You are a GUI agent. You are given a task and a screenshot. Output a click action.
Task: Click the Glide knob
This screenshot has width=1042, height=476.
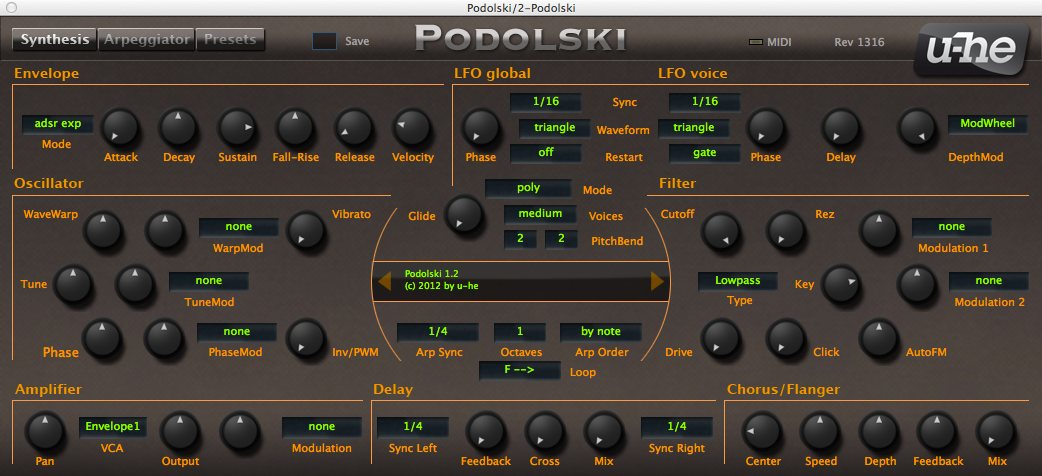[x=462, y=213]
